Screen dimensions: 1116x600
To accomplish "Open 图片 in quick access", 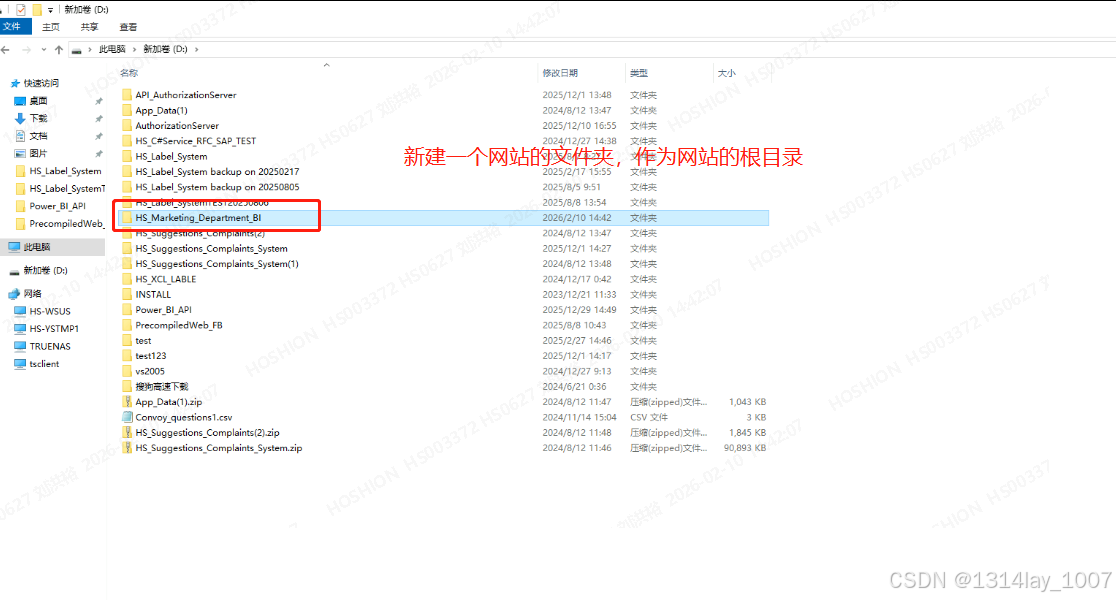I will tap(38, 153).
